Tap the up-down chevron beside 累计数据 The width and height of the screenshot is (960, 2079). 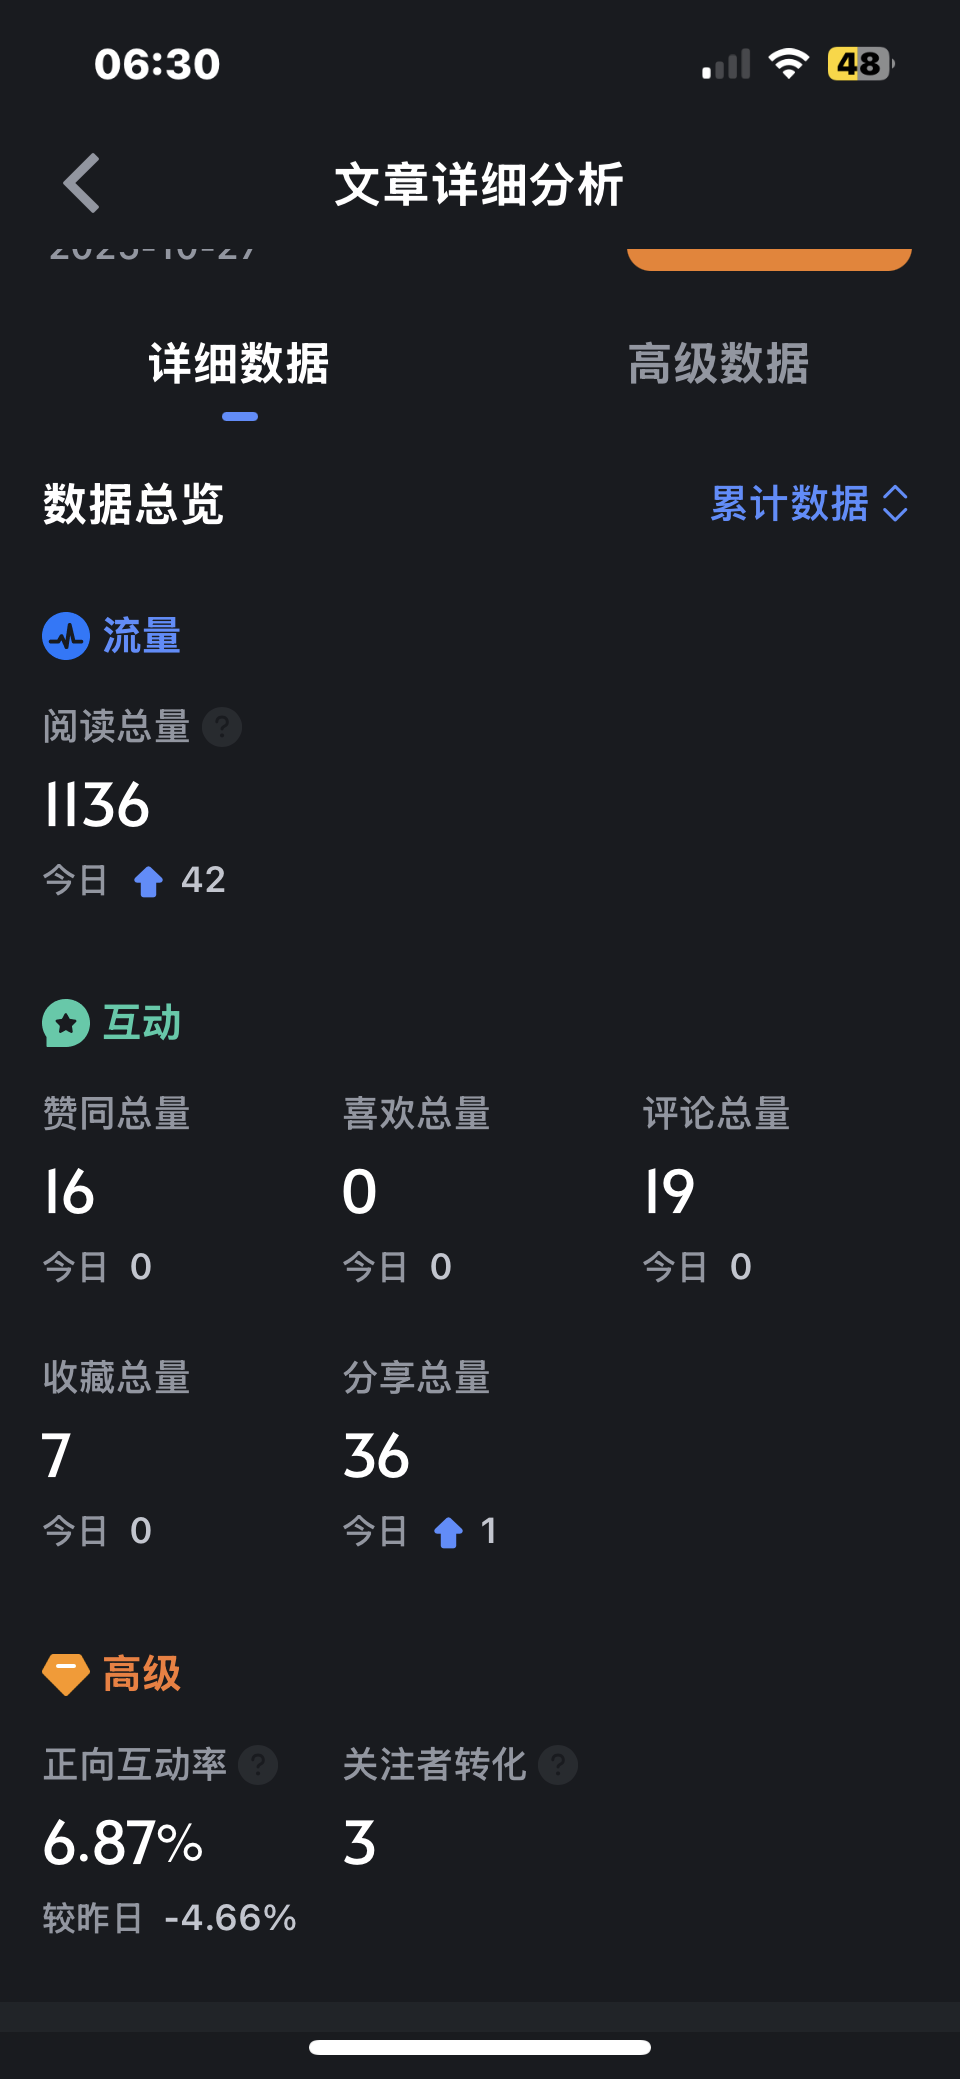click(x=895, y=504)
